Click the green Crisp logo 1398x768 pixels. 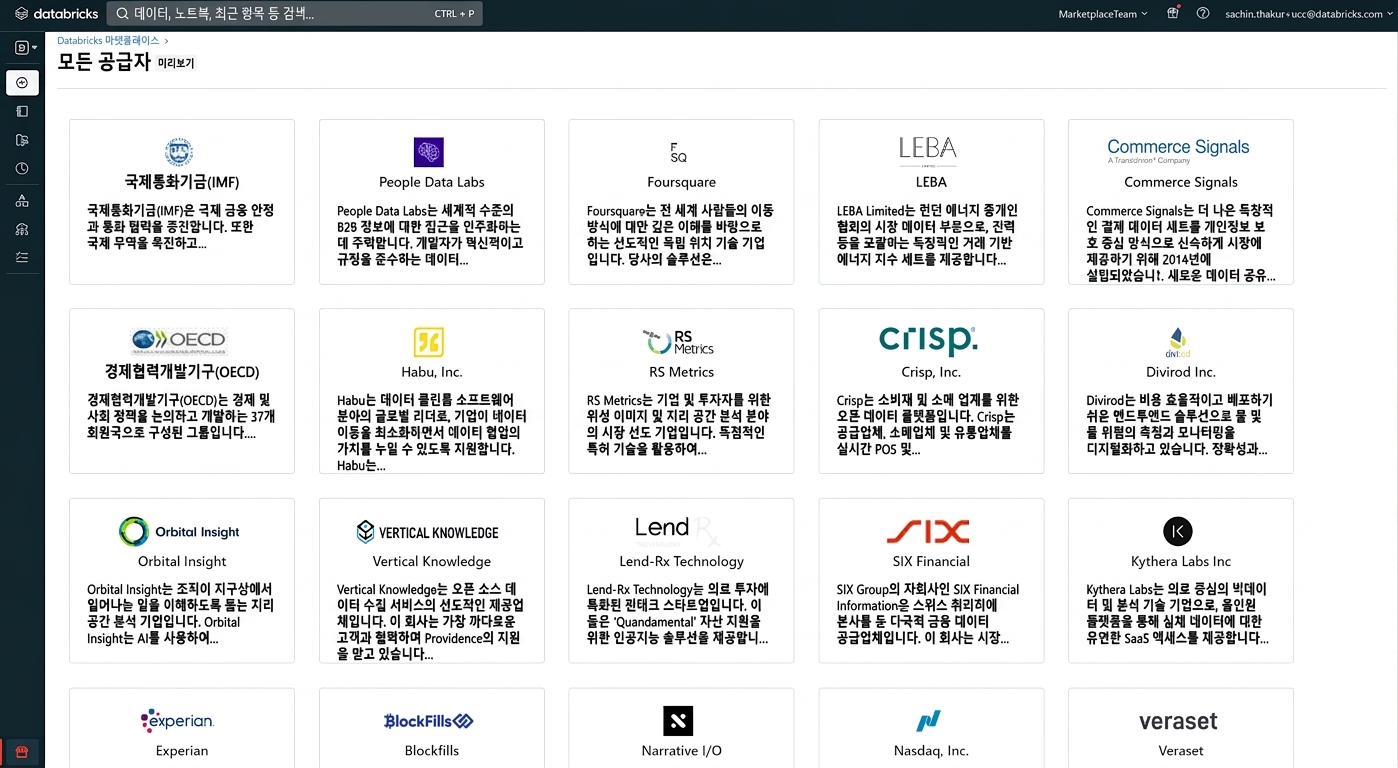(928, 341)
